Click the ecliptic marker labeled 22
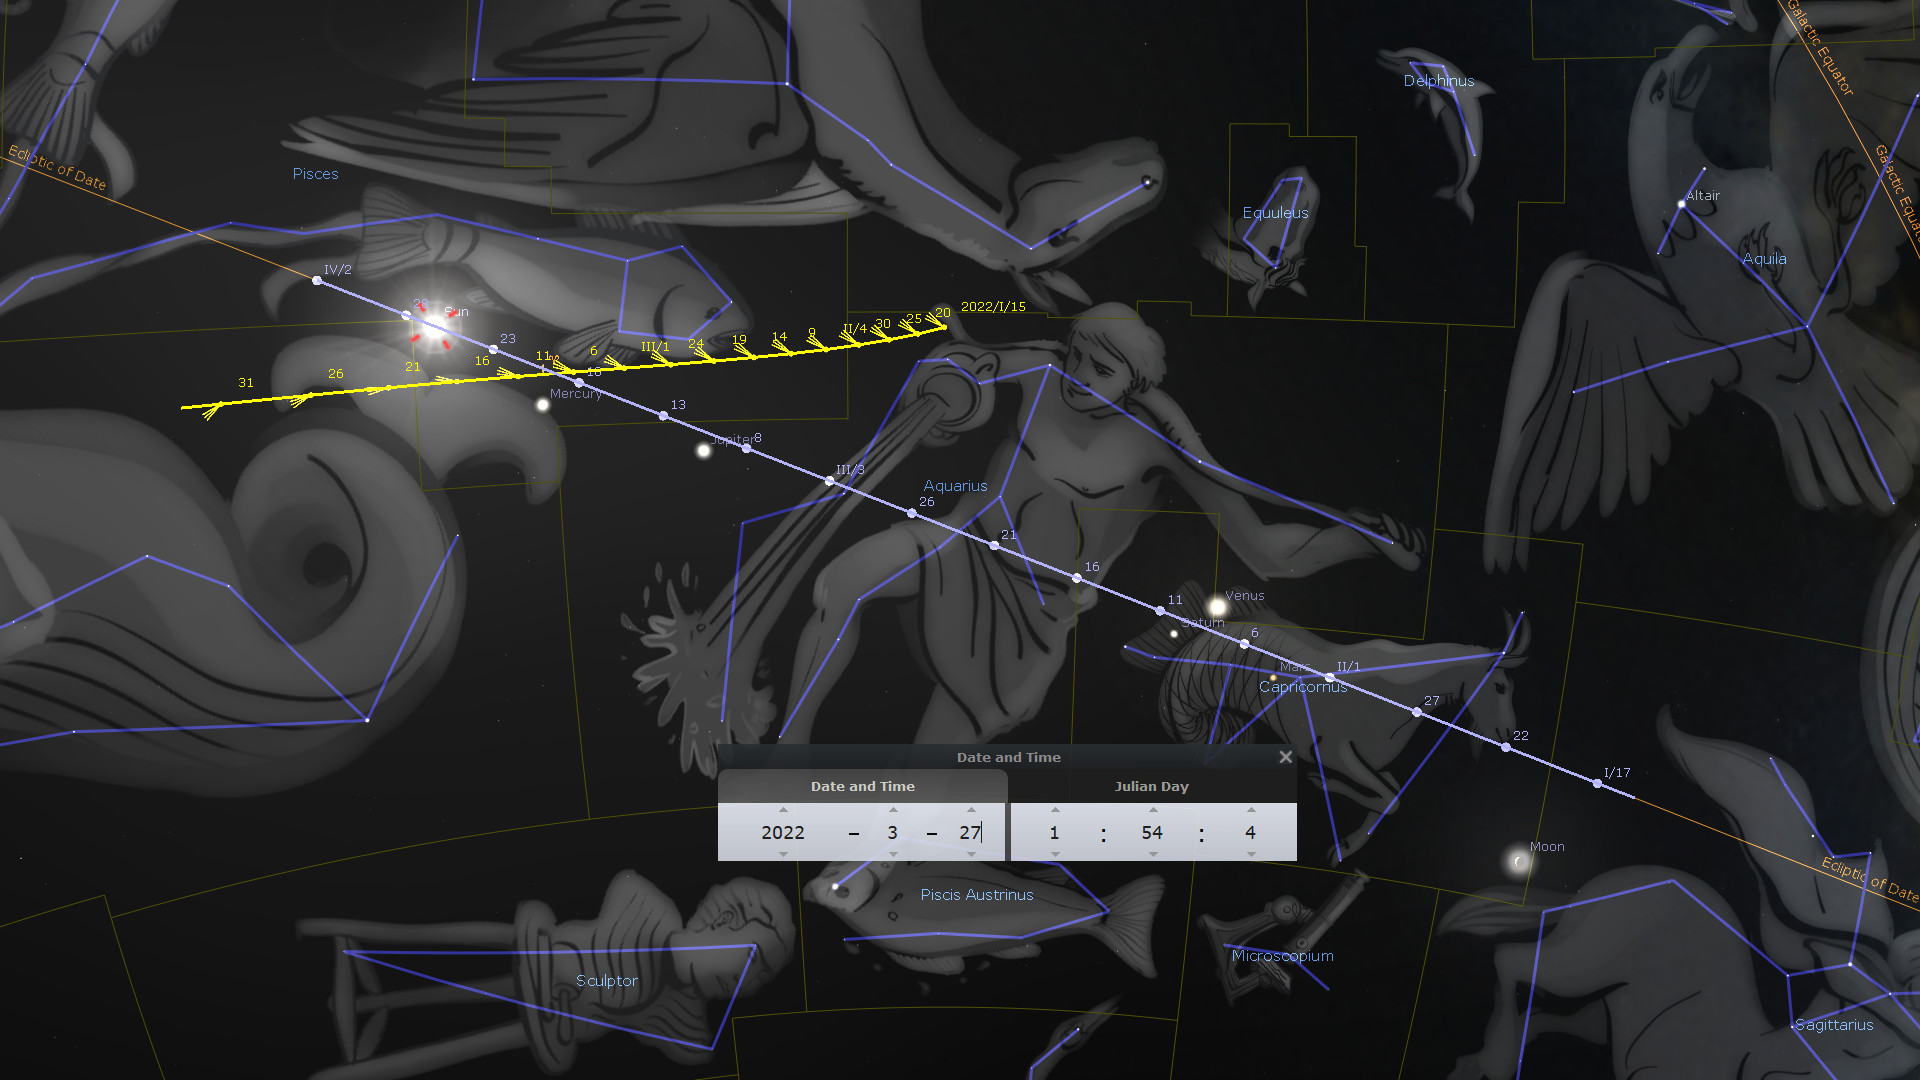Image resolution: width=1920 pixels, height=1080 pixels. pyautogui.click(x=1506, y=747)
